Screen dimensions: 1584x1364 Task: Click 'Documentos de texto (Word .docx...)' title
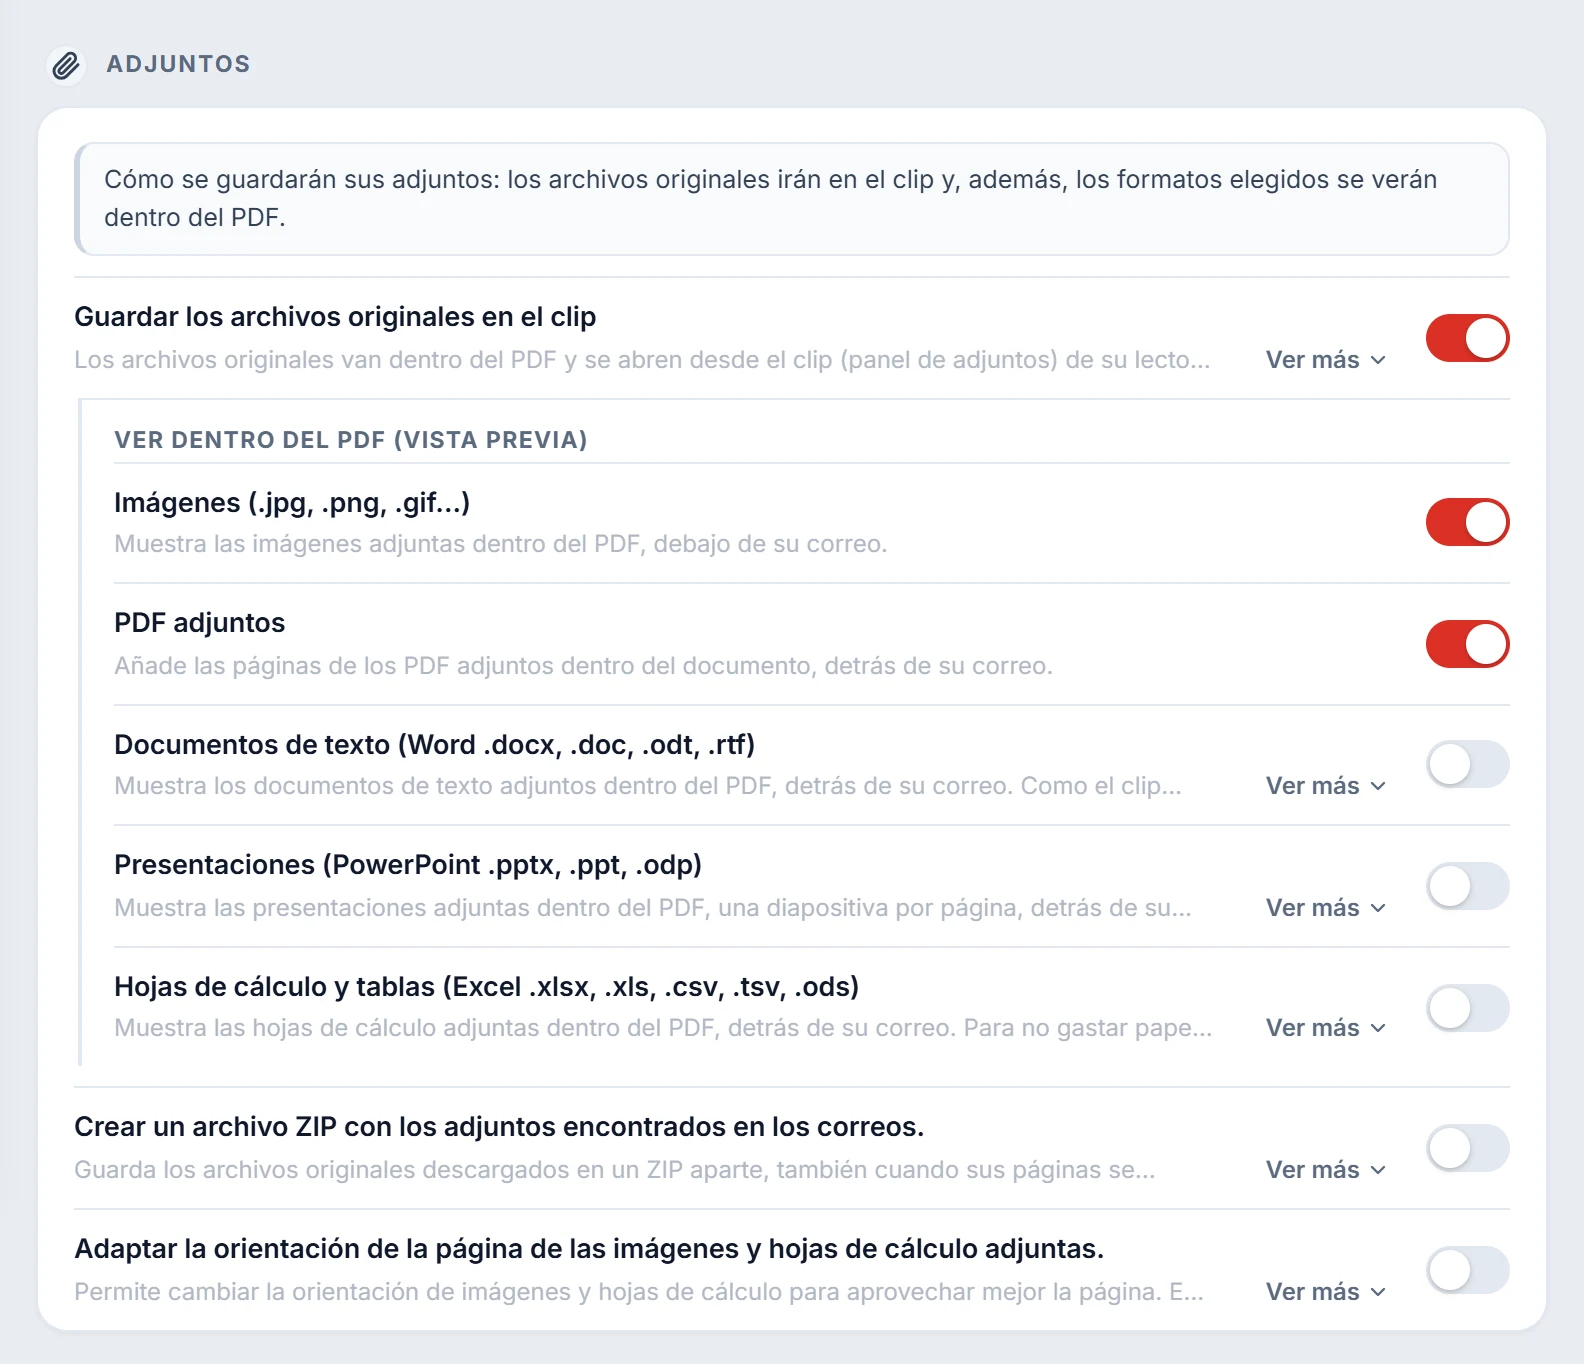(x=435, y=745)
